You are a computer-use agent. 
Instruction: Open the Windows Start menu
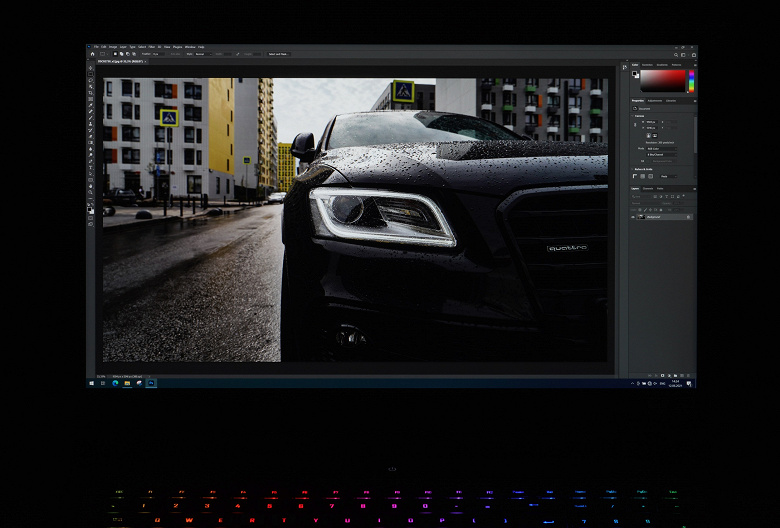[x=92, y=383]
